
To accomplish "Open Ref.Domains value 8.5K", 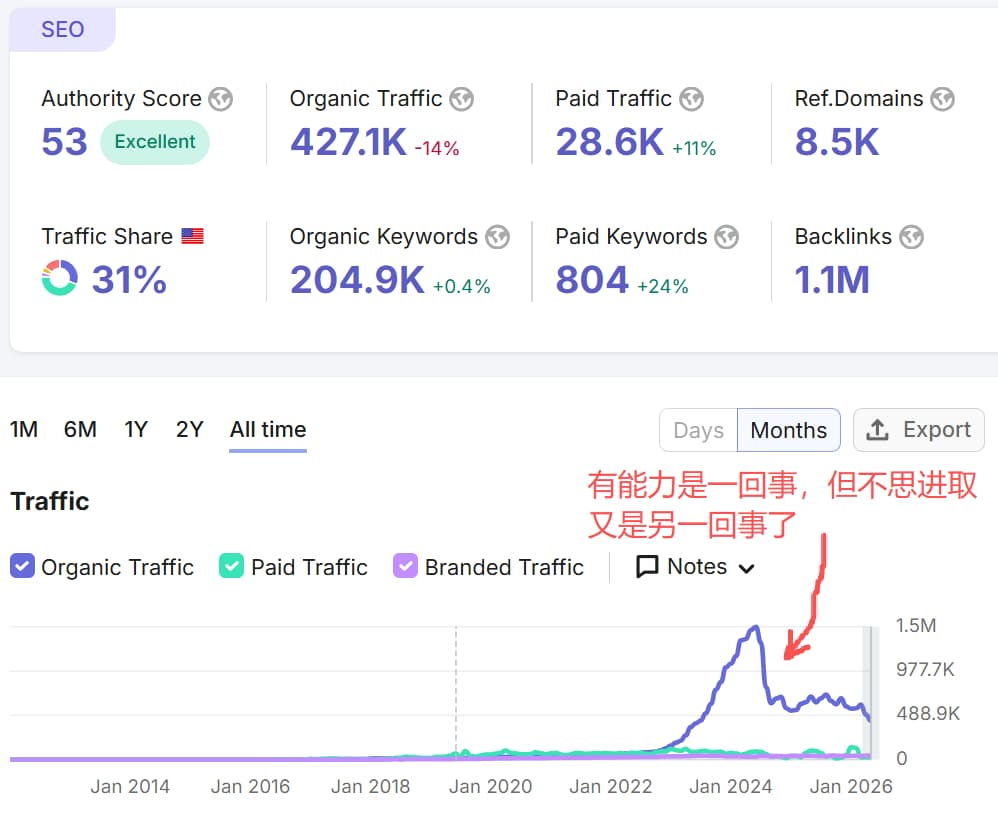I will (x=837, y=141).
